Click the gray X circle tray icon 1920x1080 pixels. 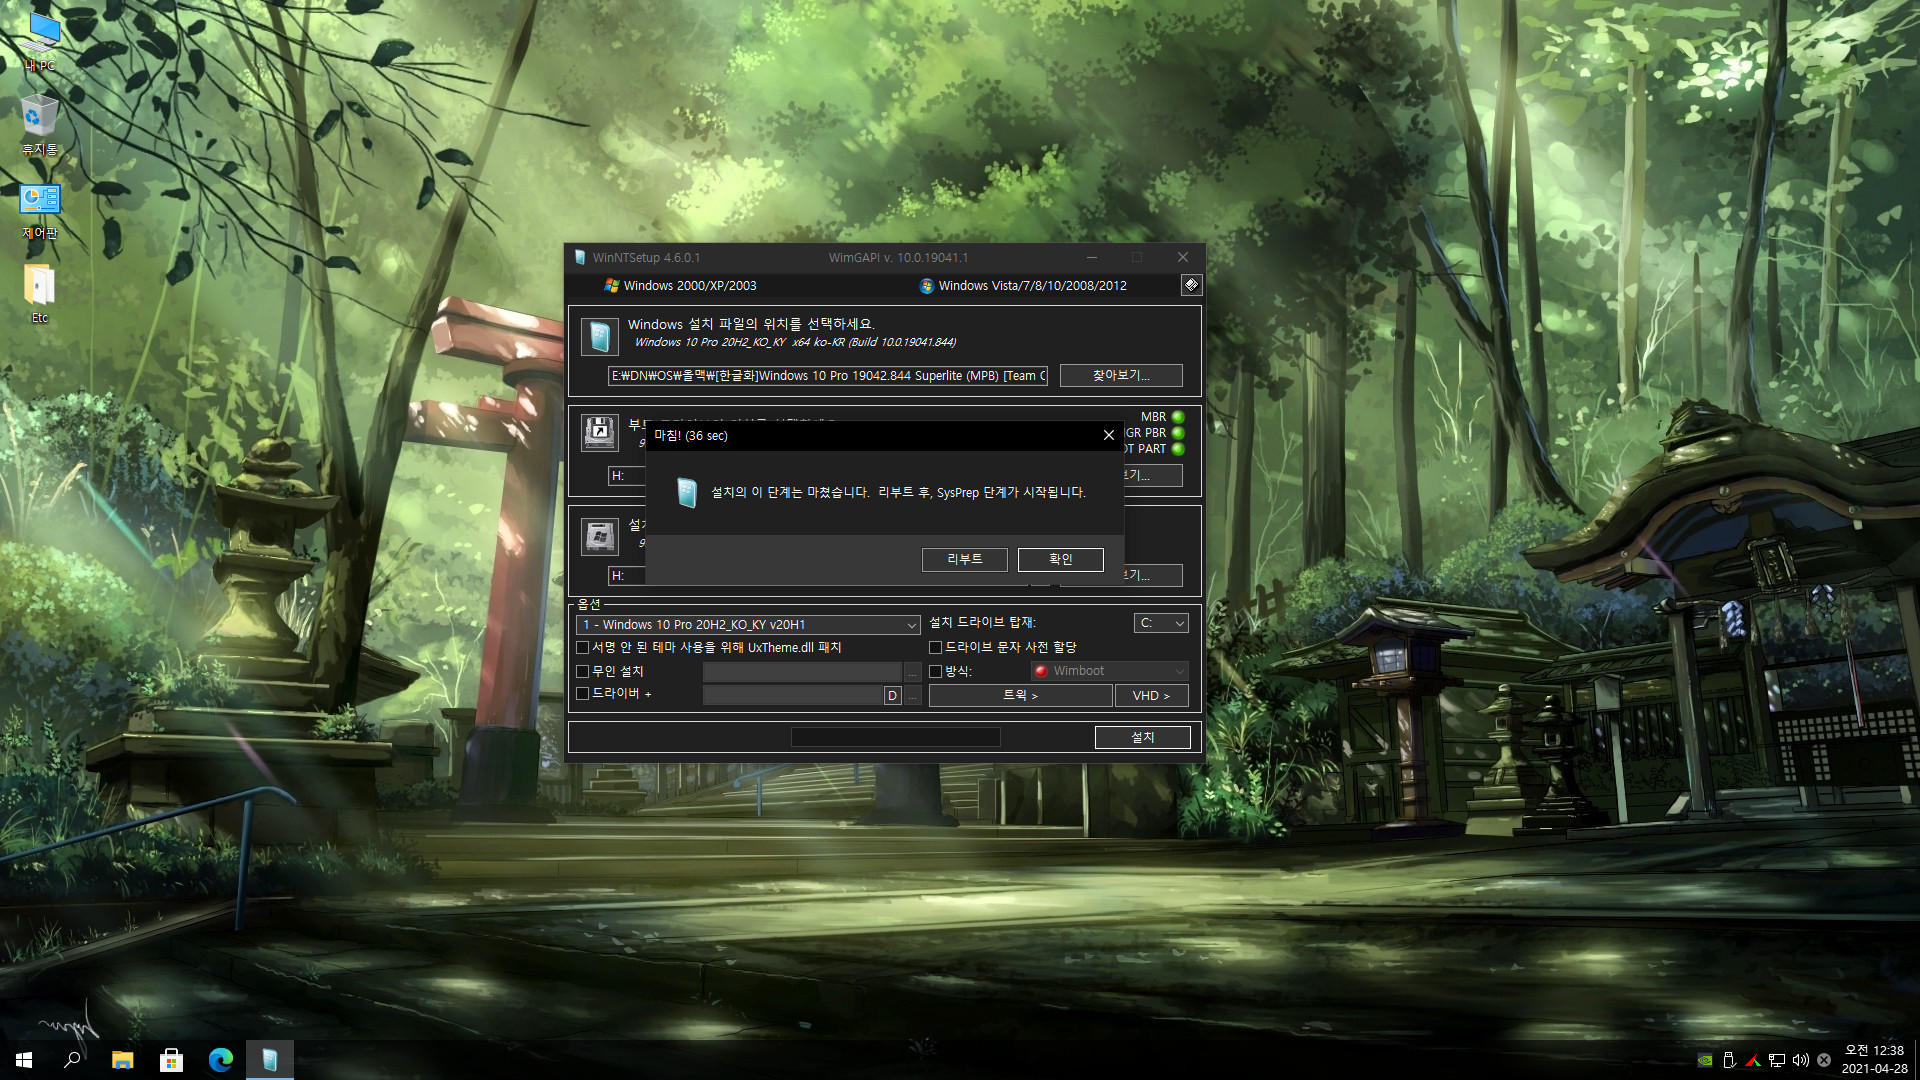(x=1824, y=1060)
